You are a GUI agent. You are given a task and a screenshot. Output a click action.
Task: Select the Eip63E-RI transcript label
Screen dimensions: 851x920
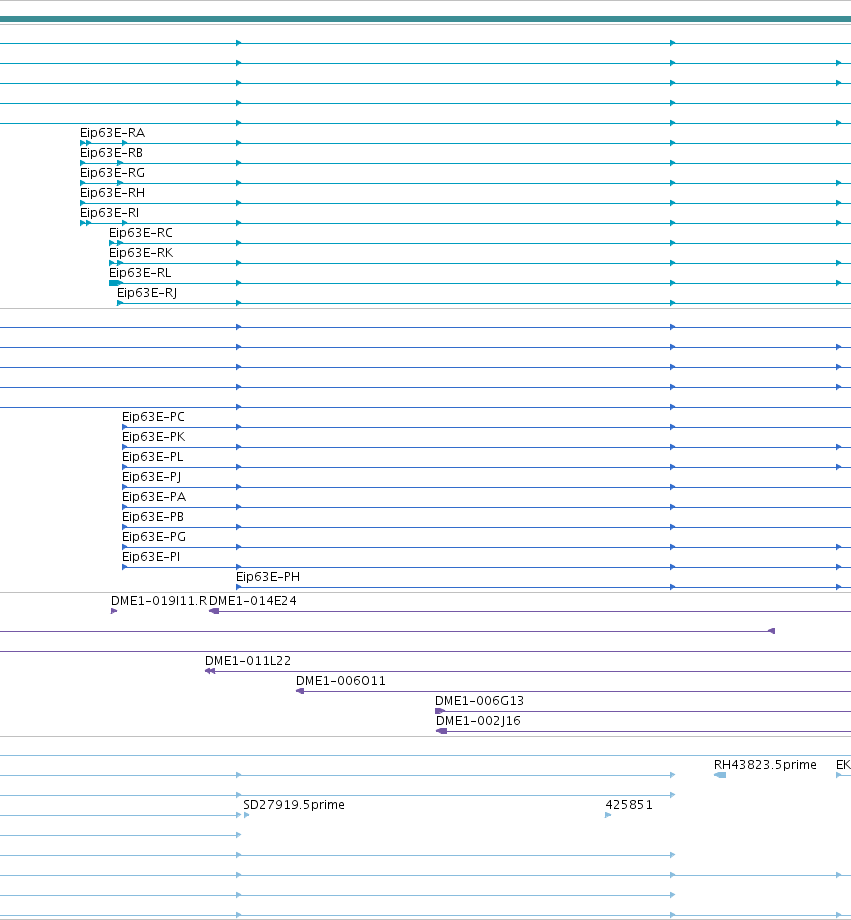pyautogui.click(x=109, y=212)
